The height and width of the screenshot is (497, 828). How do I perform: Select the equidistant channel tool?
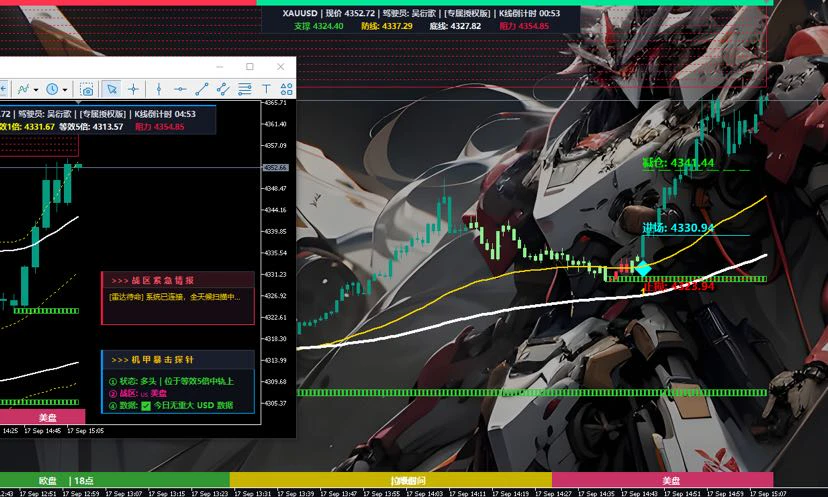pyautogui.click(x=223, y=89)
